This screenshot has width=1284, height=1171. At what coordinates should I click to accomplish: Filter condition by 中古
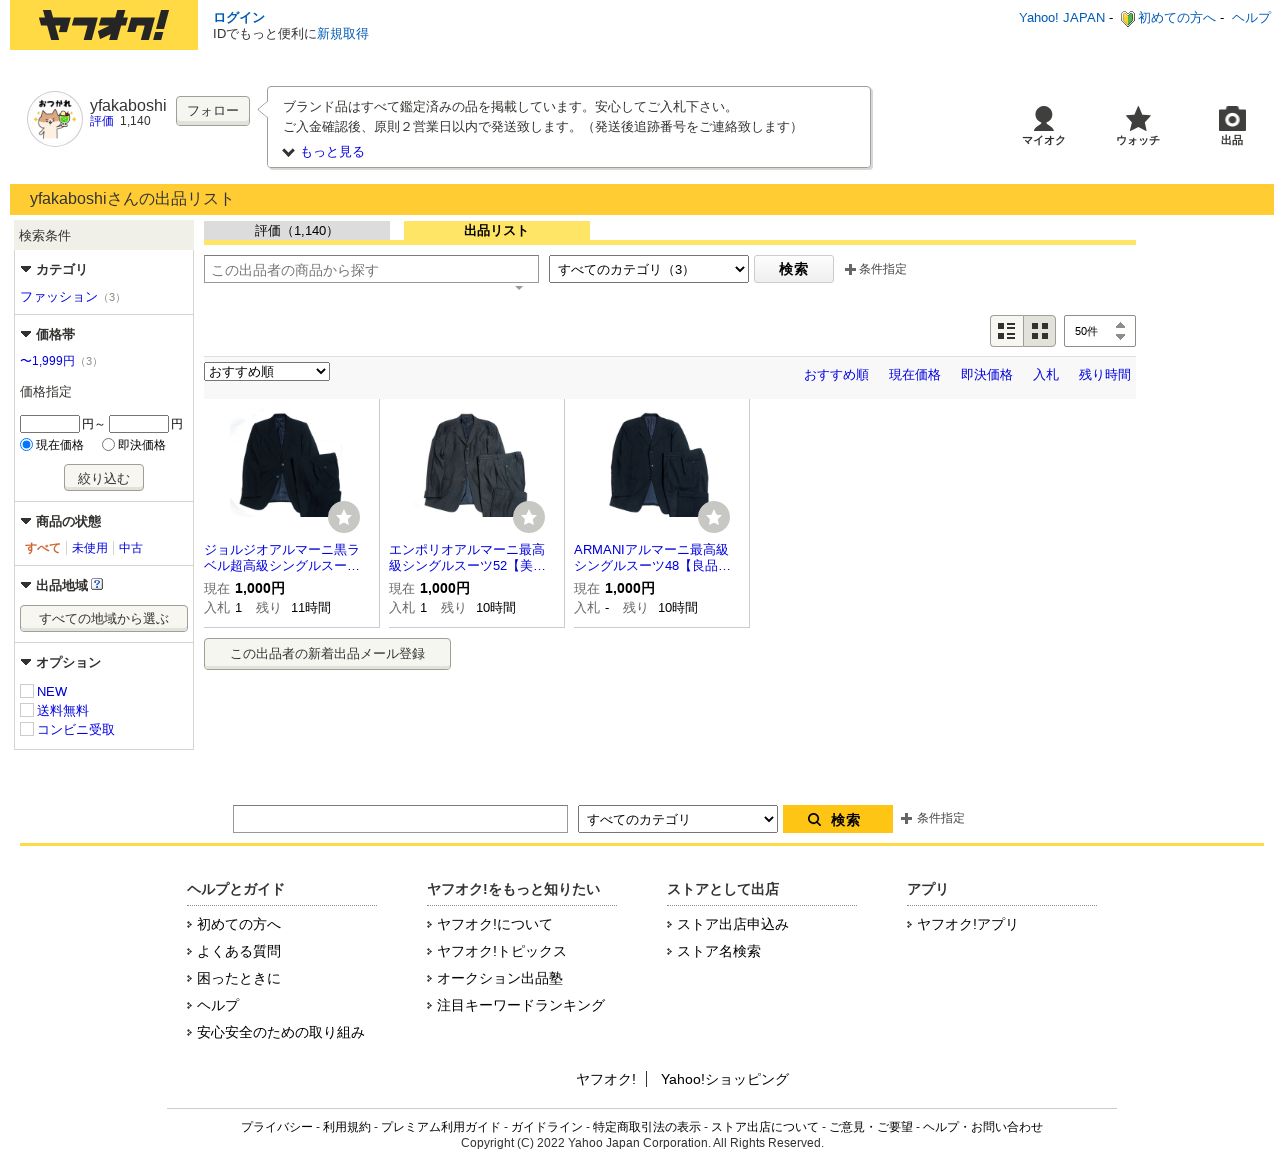(131, 548)
